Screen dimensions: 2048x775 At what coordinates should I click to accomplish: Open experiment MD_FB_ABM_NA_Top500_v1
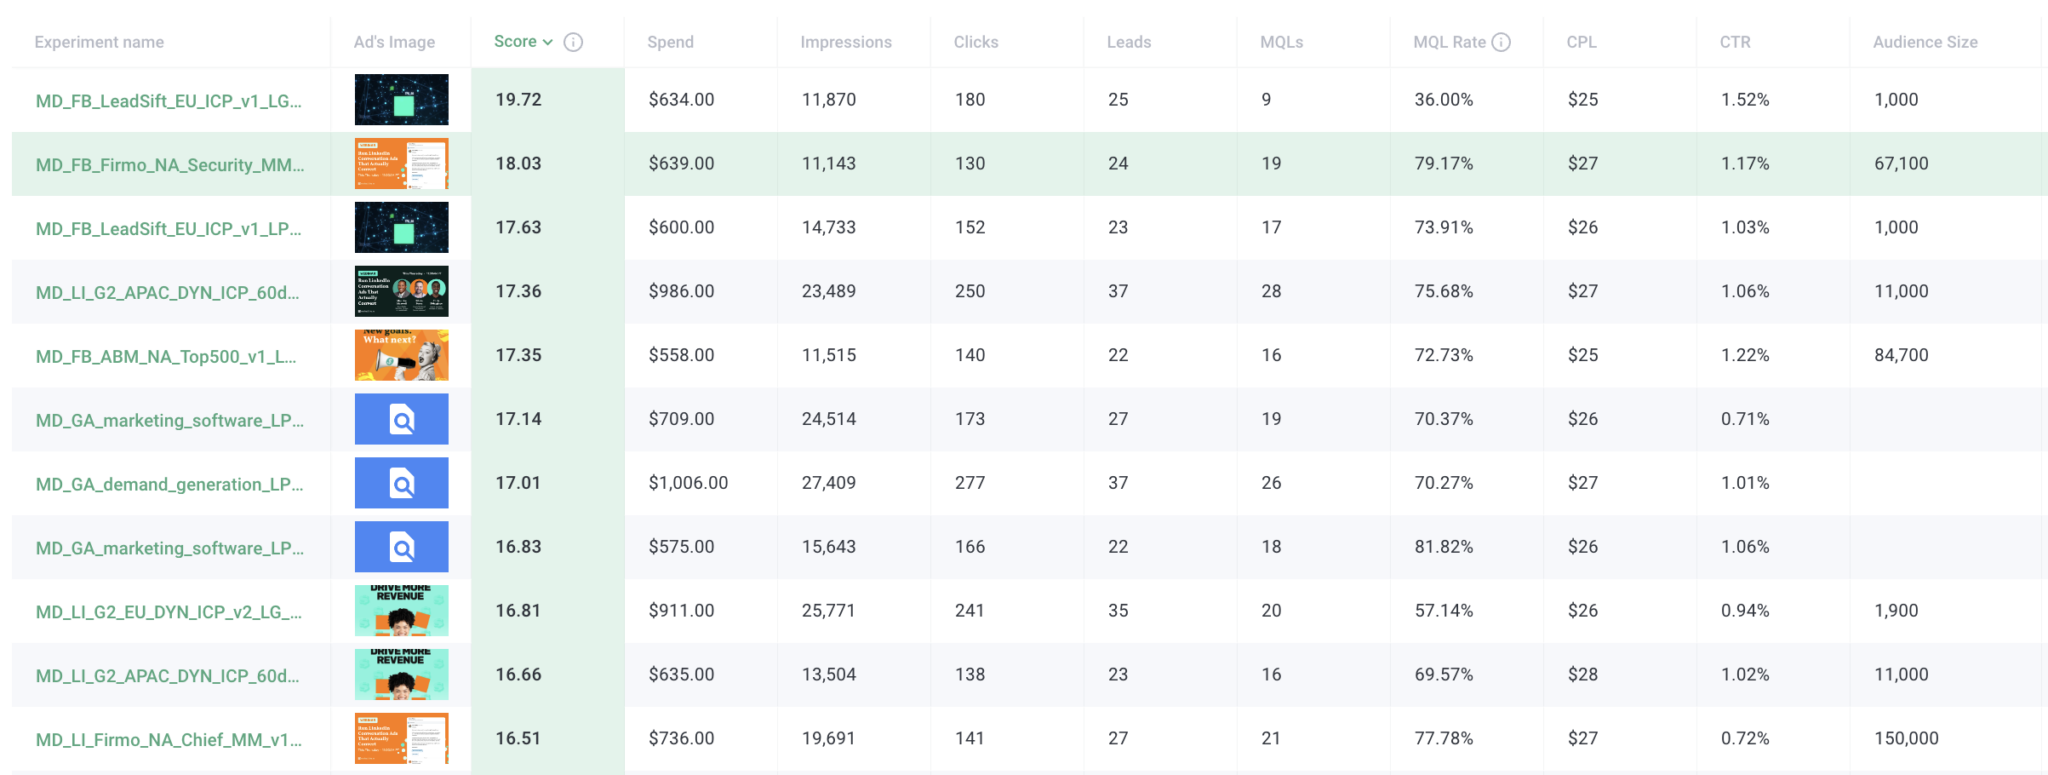pyautogui.click(x=165, y=355)
